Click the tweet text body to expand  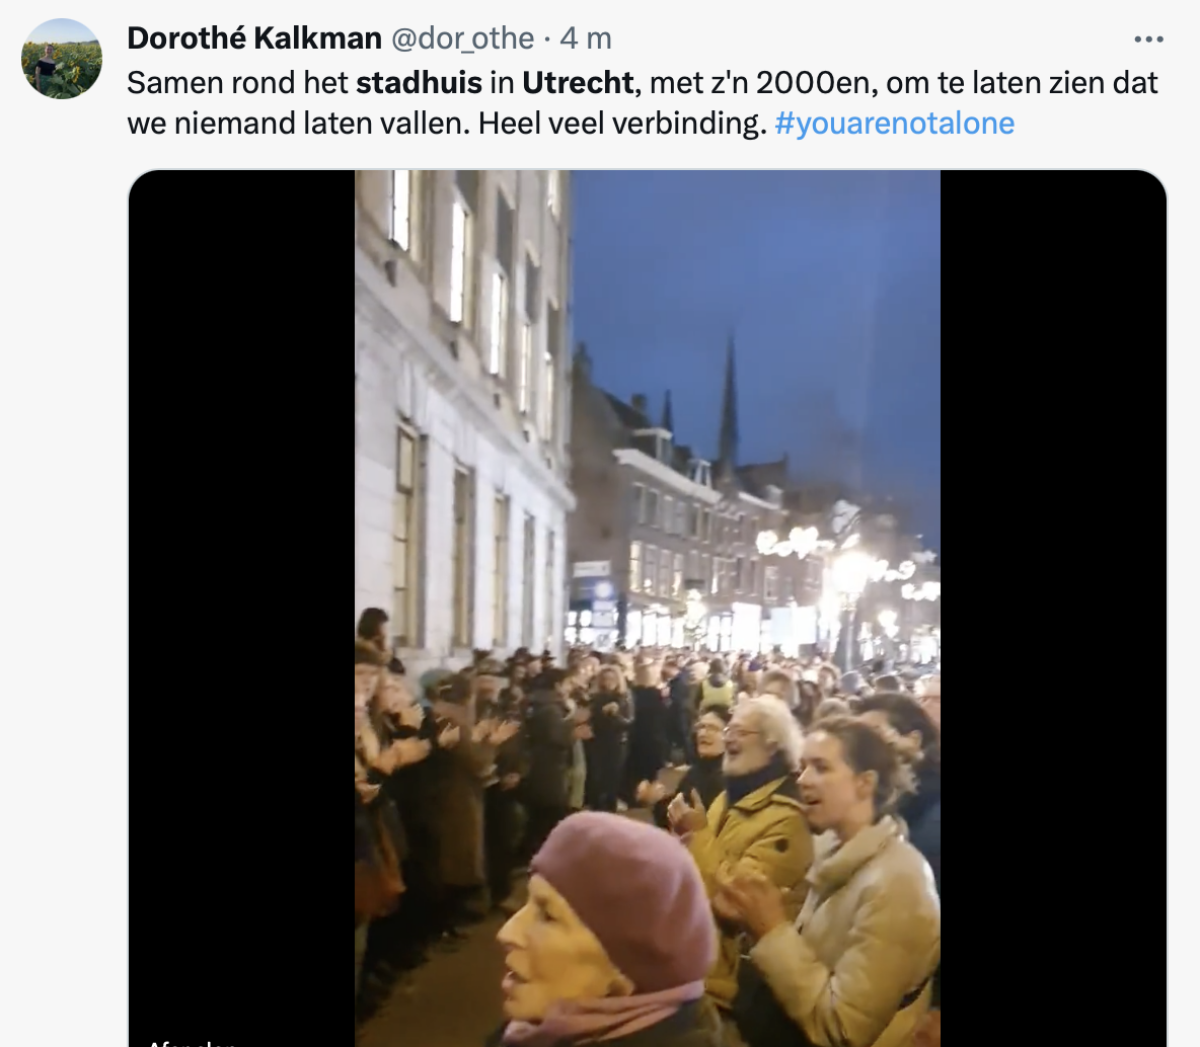coord(642,102)
